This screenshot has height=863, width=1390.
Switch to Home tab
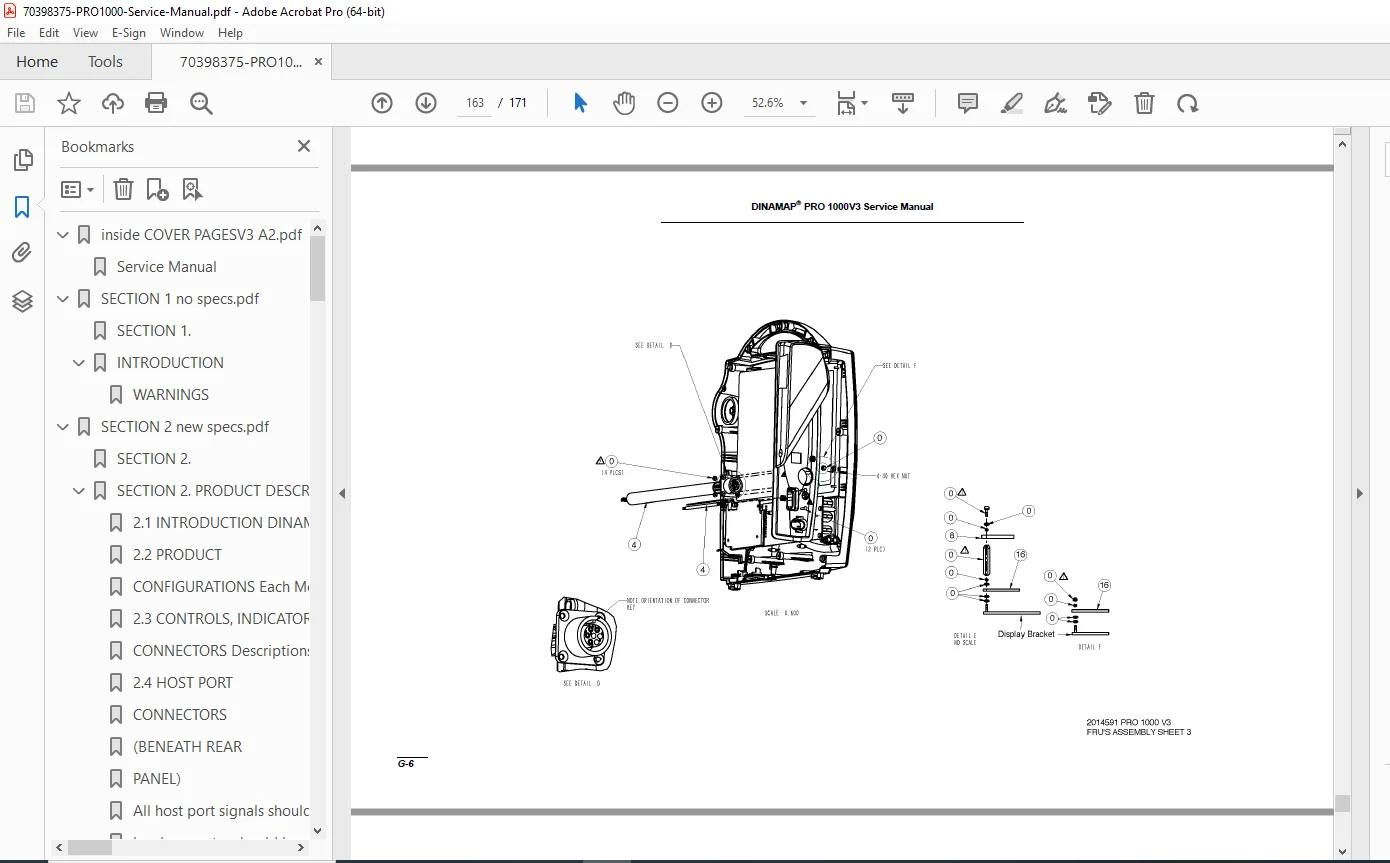pyautogui.click(x=37, y=61)
